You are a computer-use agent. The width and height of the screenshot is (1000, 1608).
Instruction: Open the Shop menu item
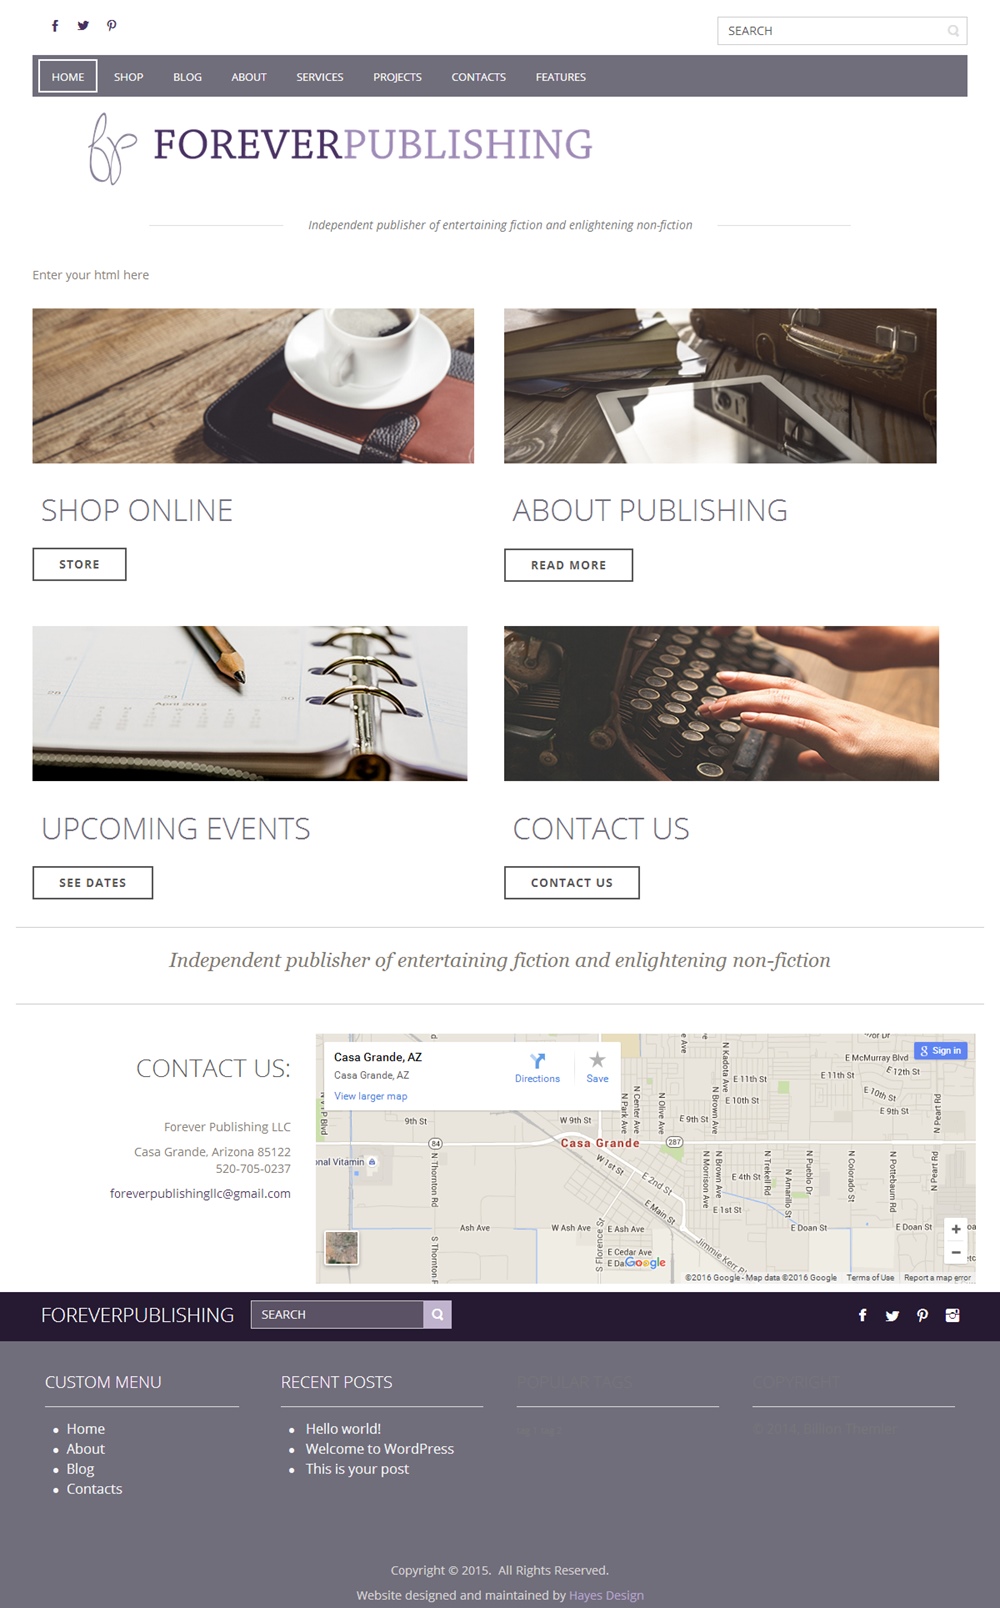coord(128,77)
